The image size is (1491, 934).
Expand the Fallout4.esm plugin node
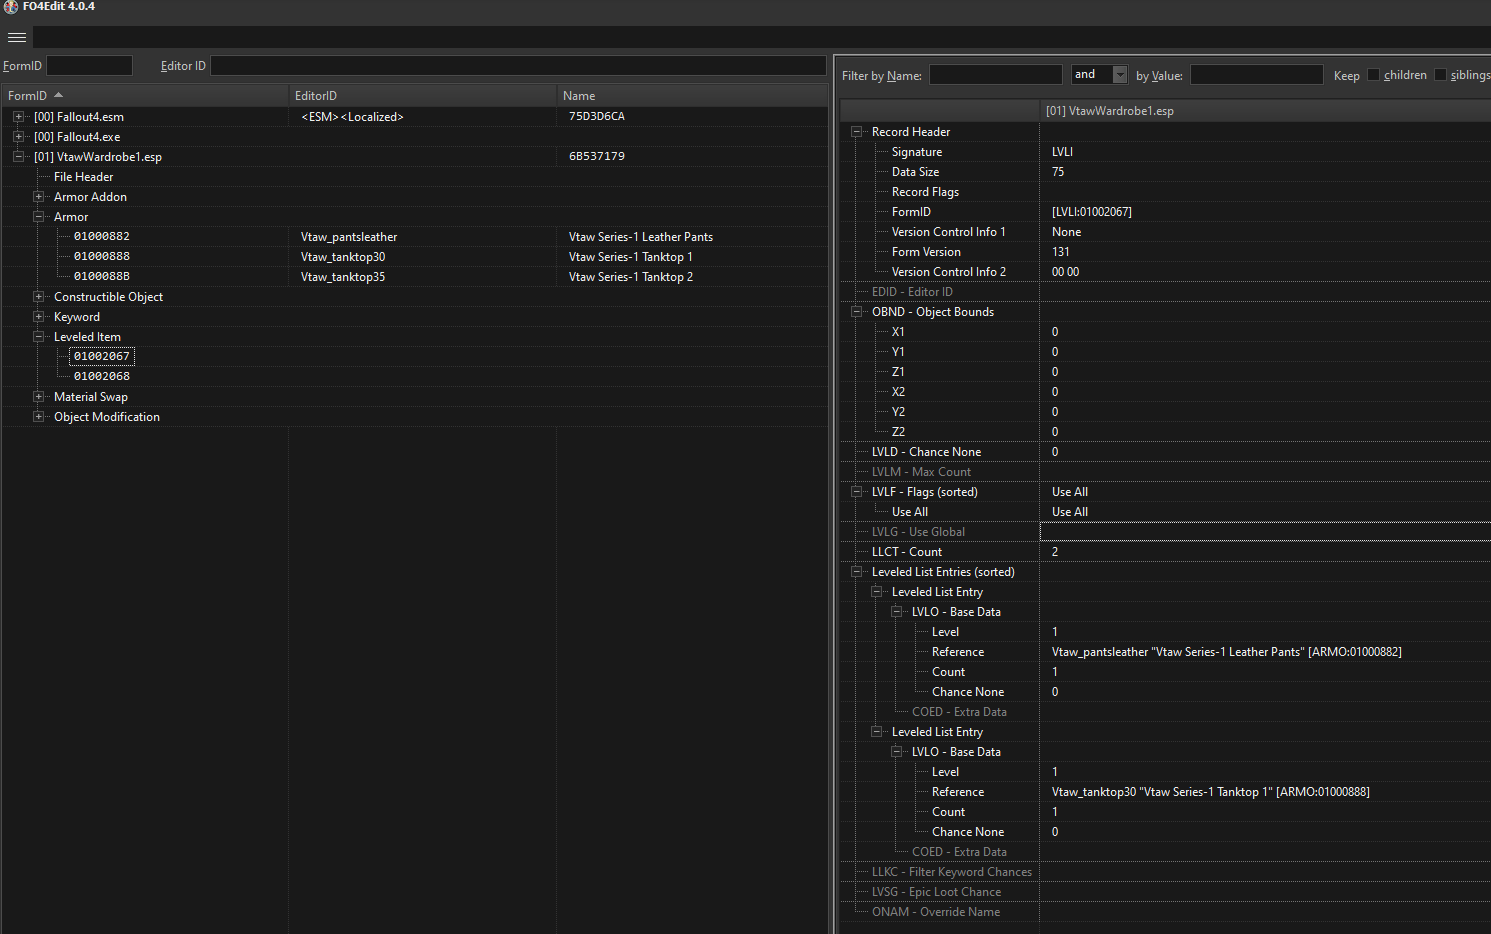coord(18,117)
